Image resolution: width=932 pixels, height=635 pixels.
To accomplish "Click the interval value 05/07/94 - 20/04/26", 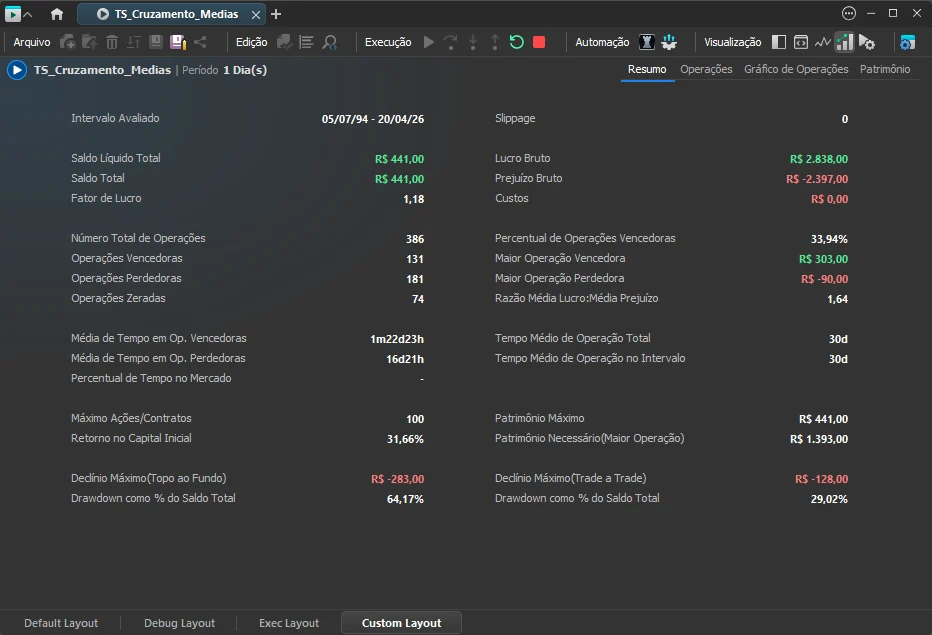I will pos(373,119).
